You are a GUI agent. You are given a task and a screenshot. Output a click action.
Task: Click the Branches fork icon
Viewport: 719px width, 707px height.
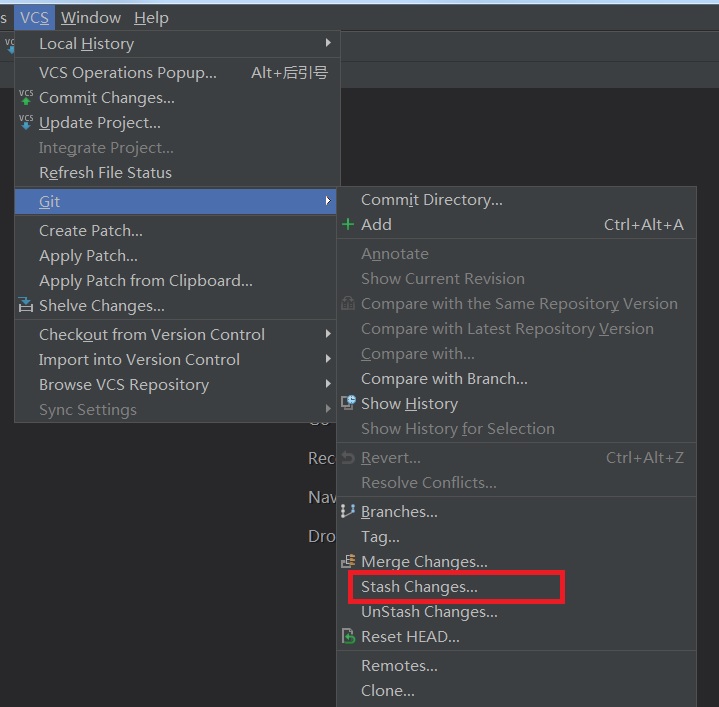(x=348, y=511)
